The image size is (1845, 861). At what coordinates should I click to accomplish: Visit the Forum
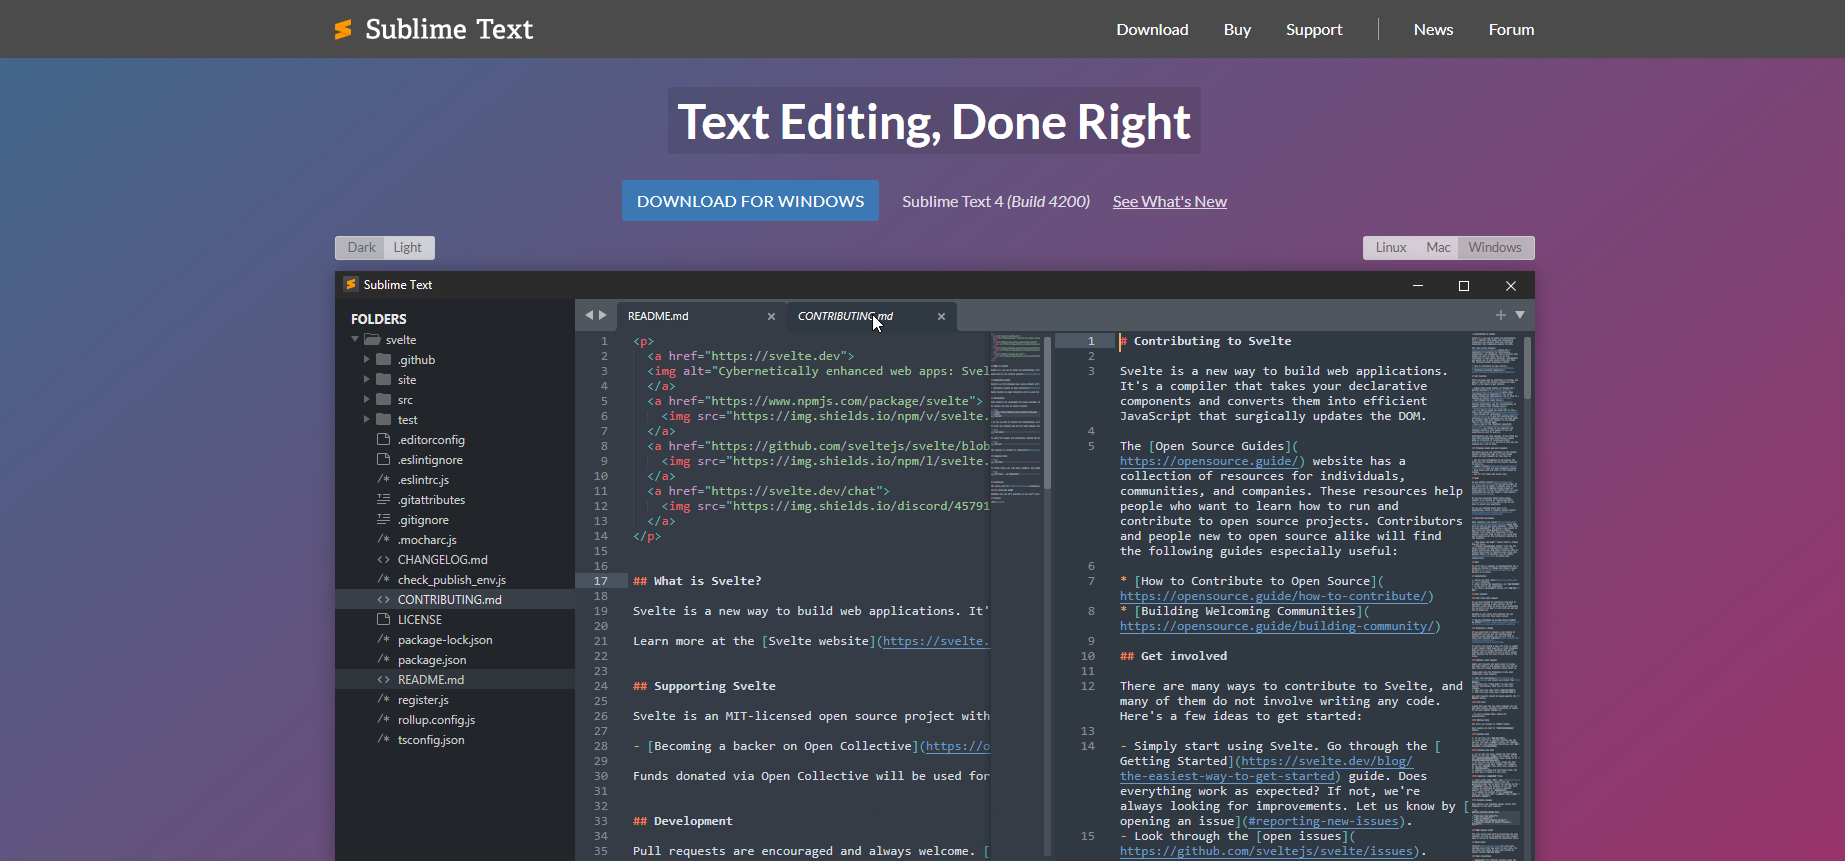pyautogui.click(x=1511, y=30)
